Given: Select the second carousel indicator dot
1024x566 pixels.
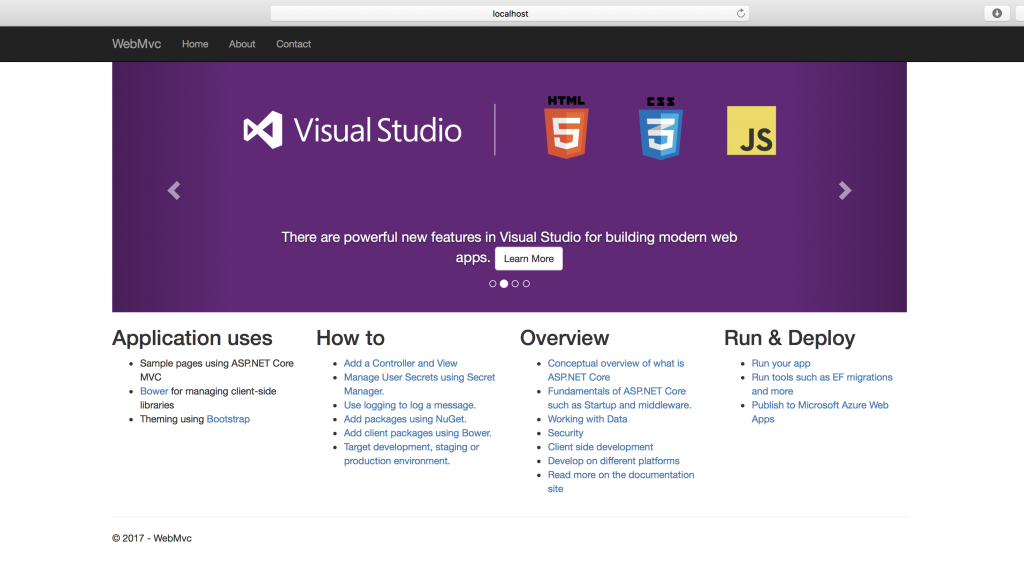Looking at the screenshot, I should (x=504, y=284).
